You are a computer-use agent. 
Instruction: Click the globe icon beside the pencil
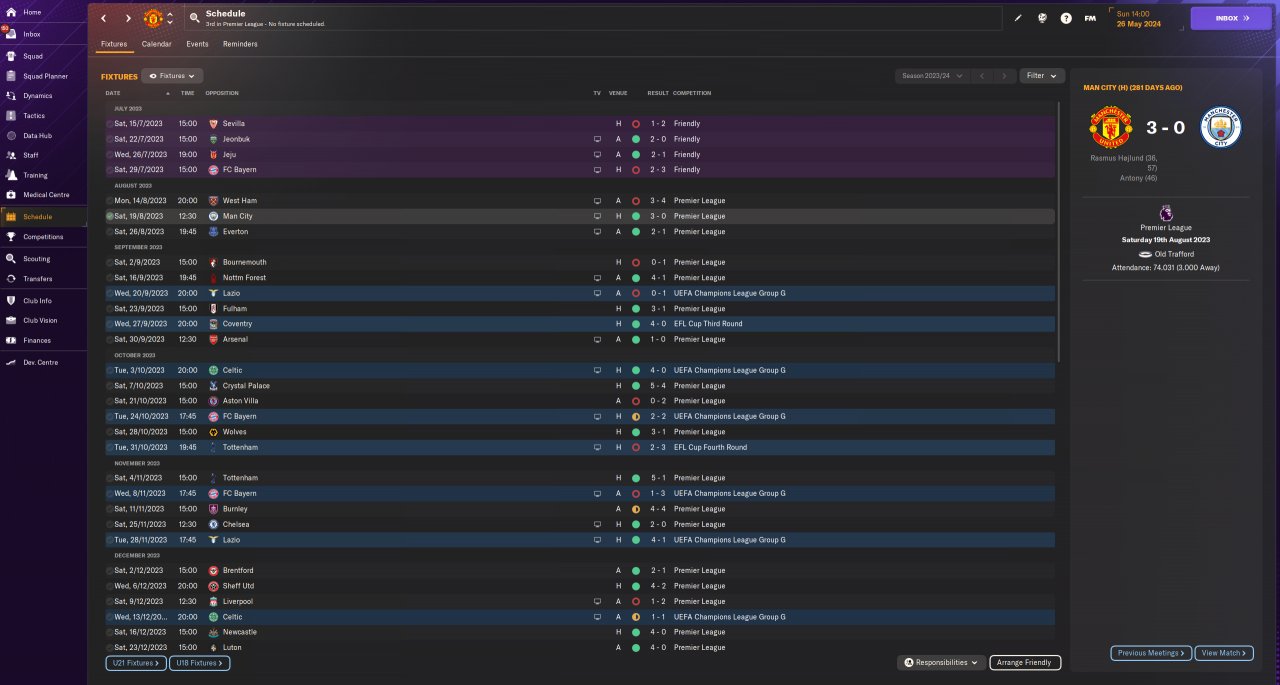[1042, 18]
